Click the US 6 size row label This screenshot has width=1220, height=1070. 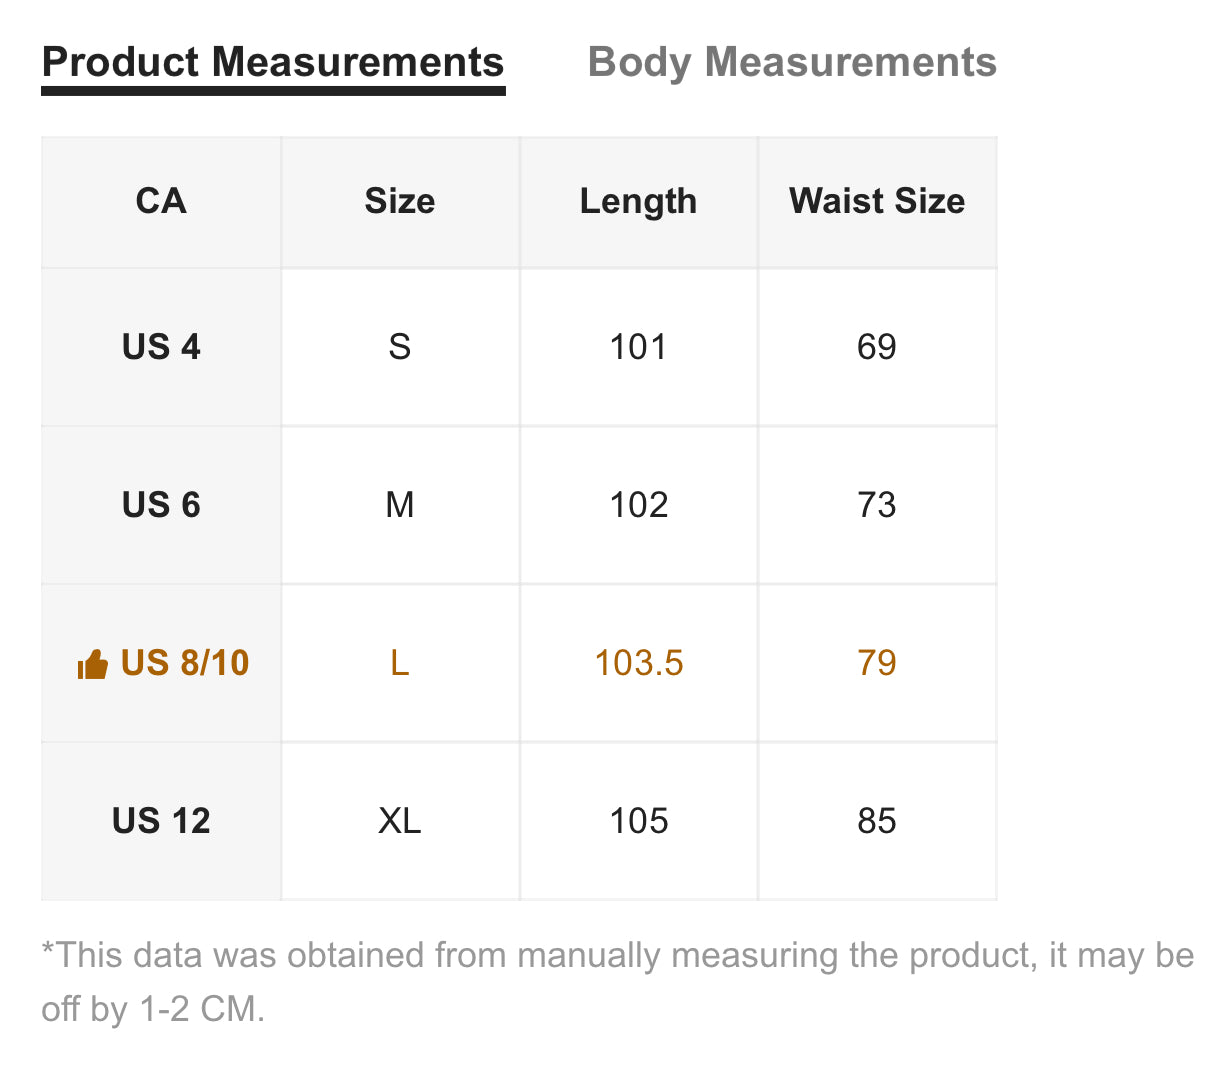click(x=161, y=505)
